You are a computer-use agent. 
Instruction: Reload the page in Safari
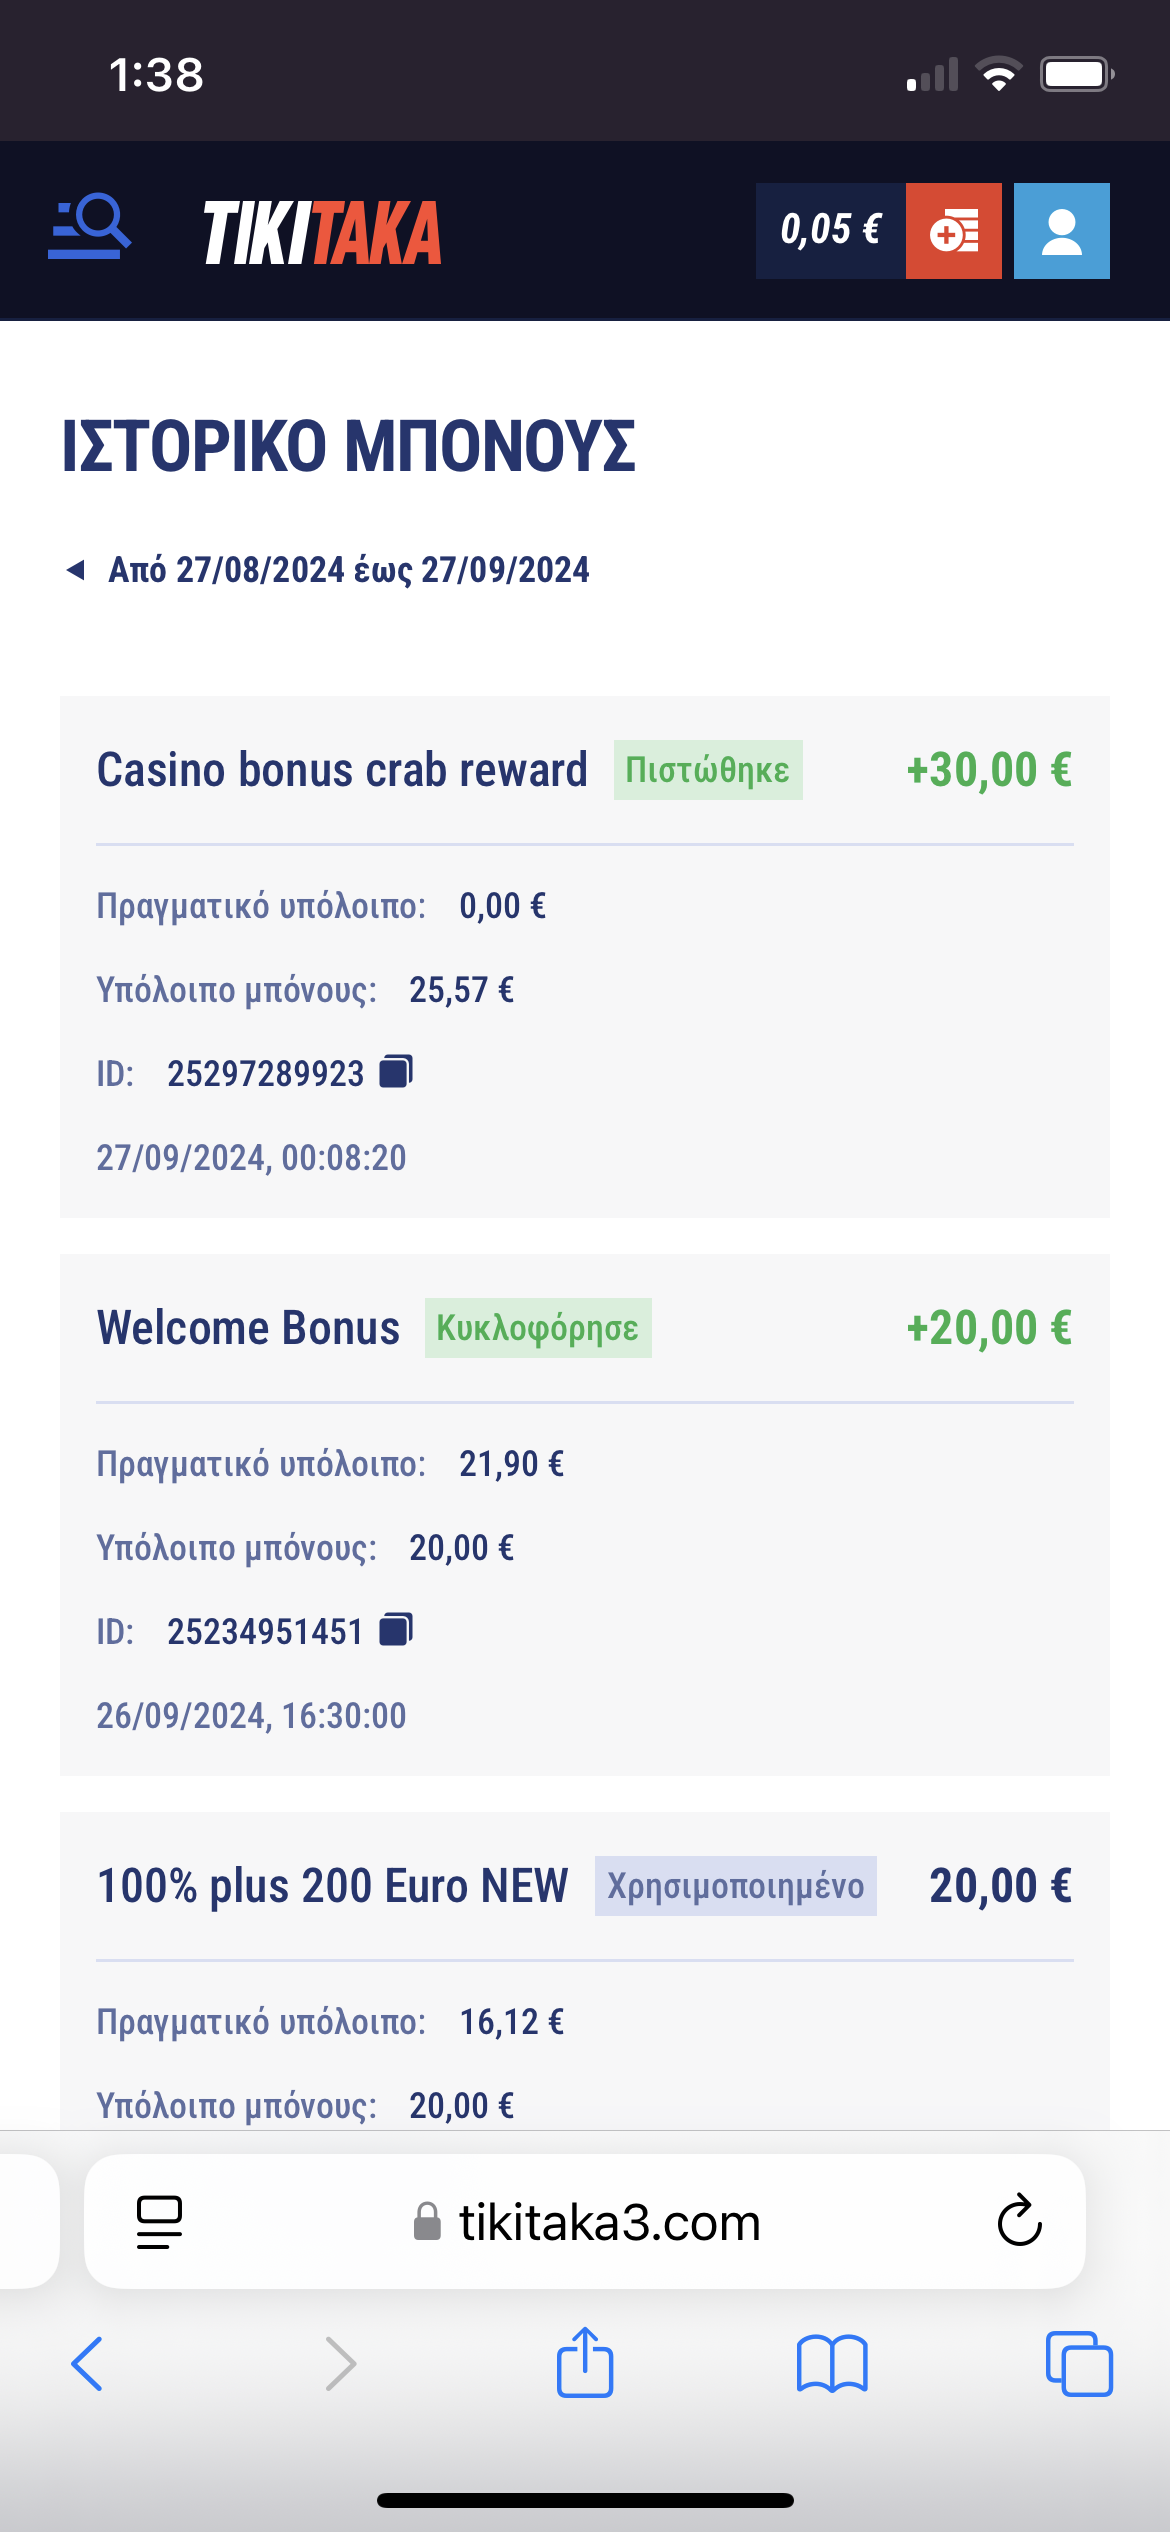click(1019, 2222)
